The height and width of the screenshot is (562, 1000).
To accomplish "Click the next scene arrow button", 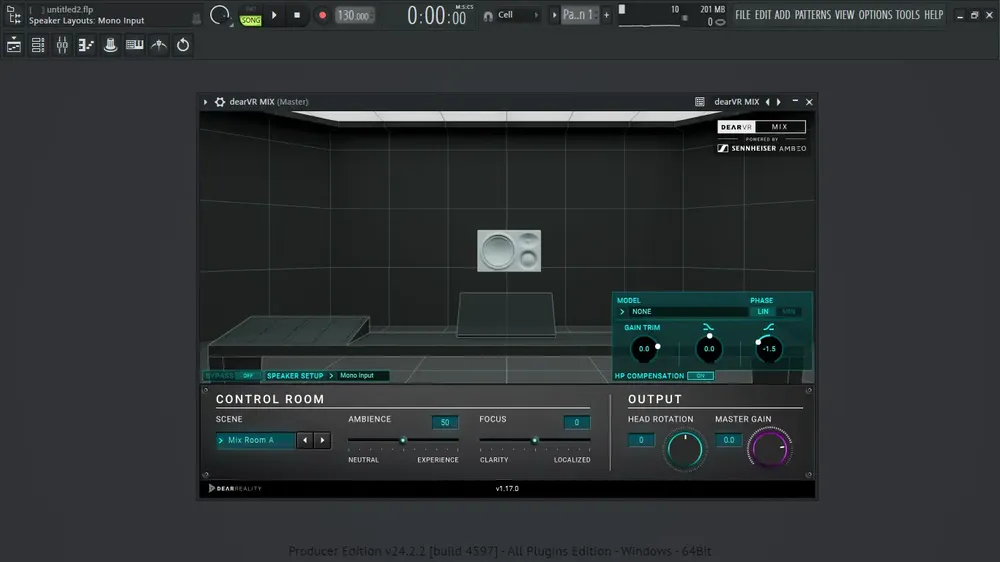I will pos(323,440).
